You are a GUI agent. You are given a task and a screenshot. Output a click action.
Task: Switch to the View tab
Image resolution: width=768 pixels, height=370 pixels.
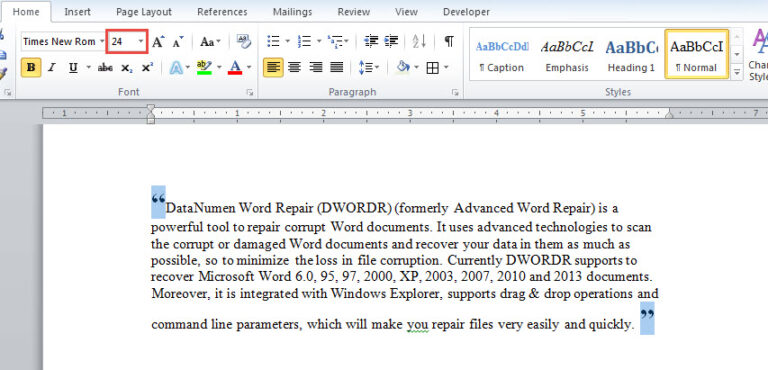pyautogui.click(x=406, y=12)
